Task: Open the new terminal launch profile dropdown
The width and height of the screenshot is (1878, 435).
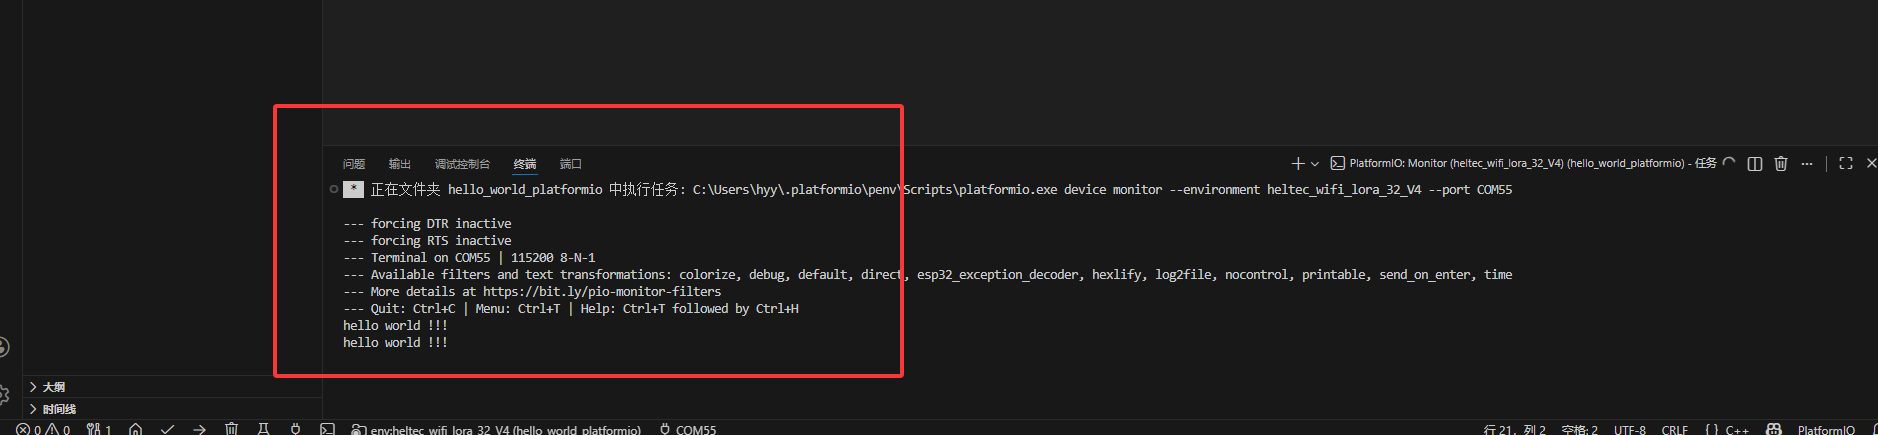Action: (x=1315, y=163)
